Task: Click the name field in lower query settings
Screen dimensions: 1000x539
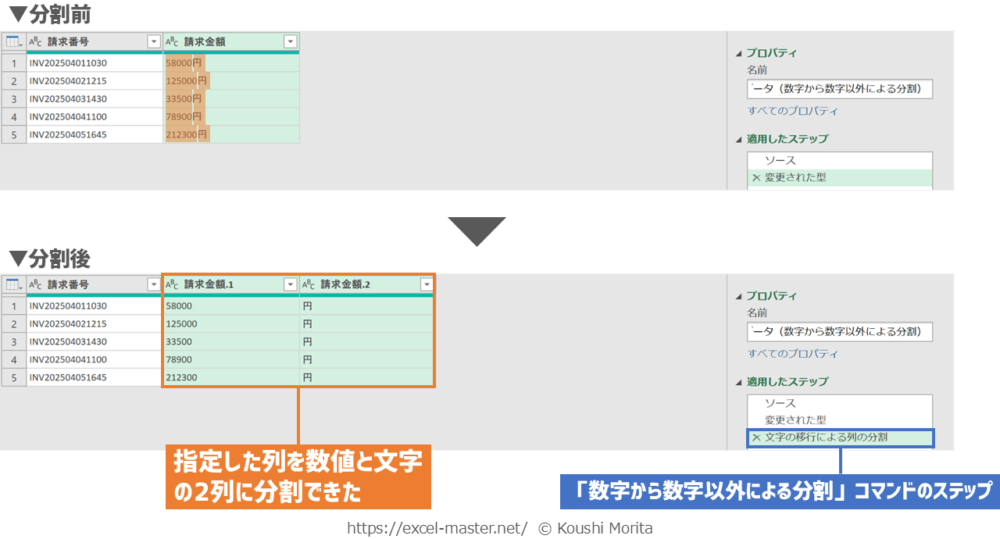Action: coord(839,332)
